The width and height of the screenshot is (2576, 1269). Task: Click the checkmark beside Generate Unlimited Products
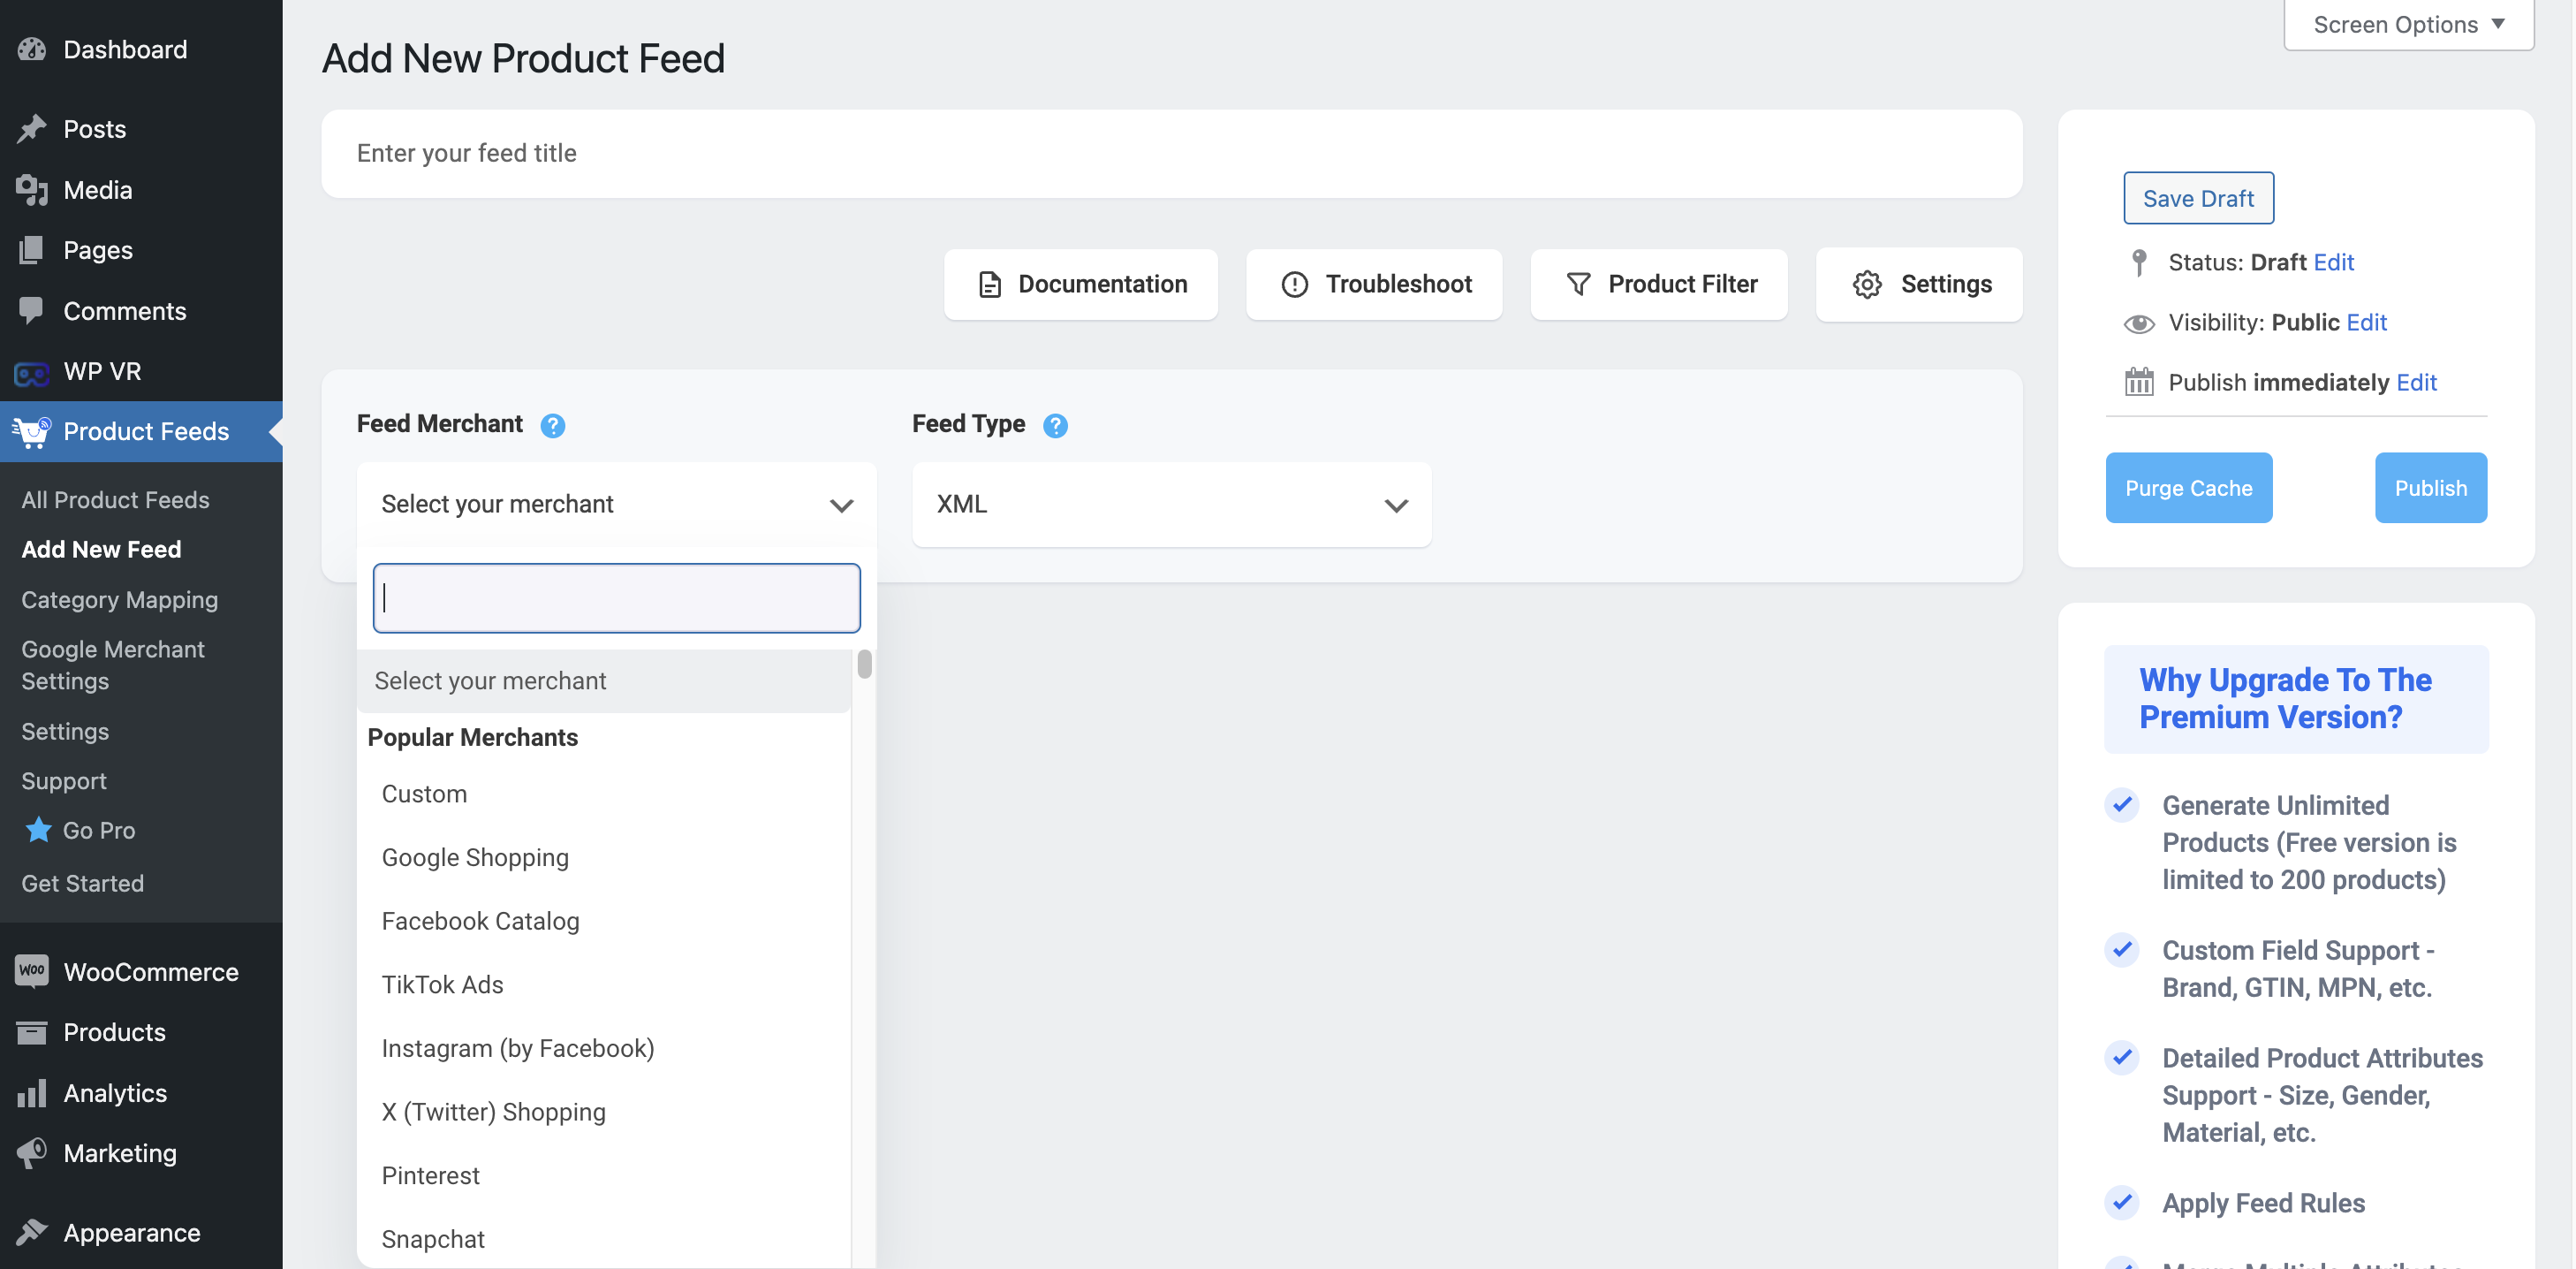click(2122, 805)
